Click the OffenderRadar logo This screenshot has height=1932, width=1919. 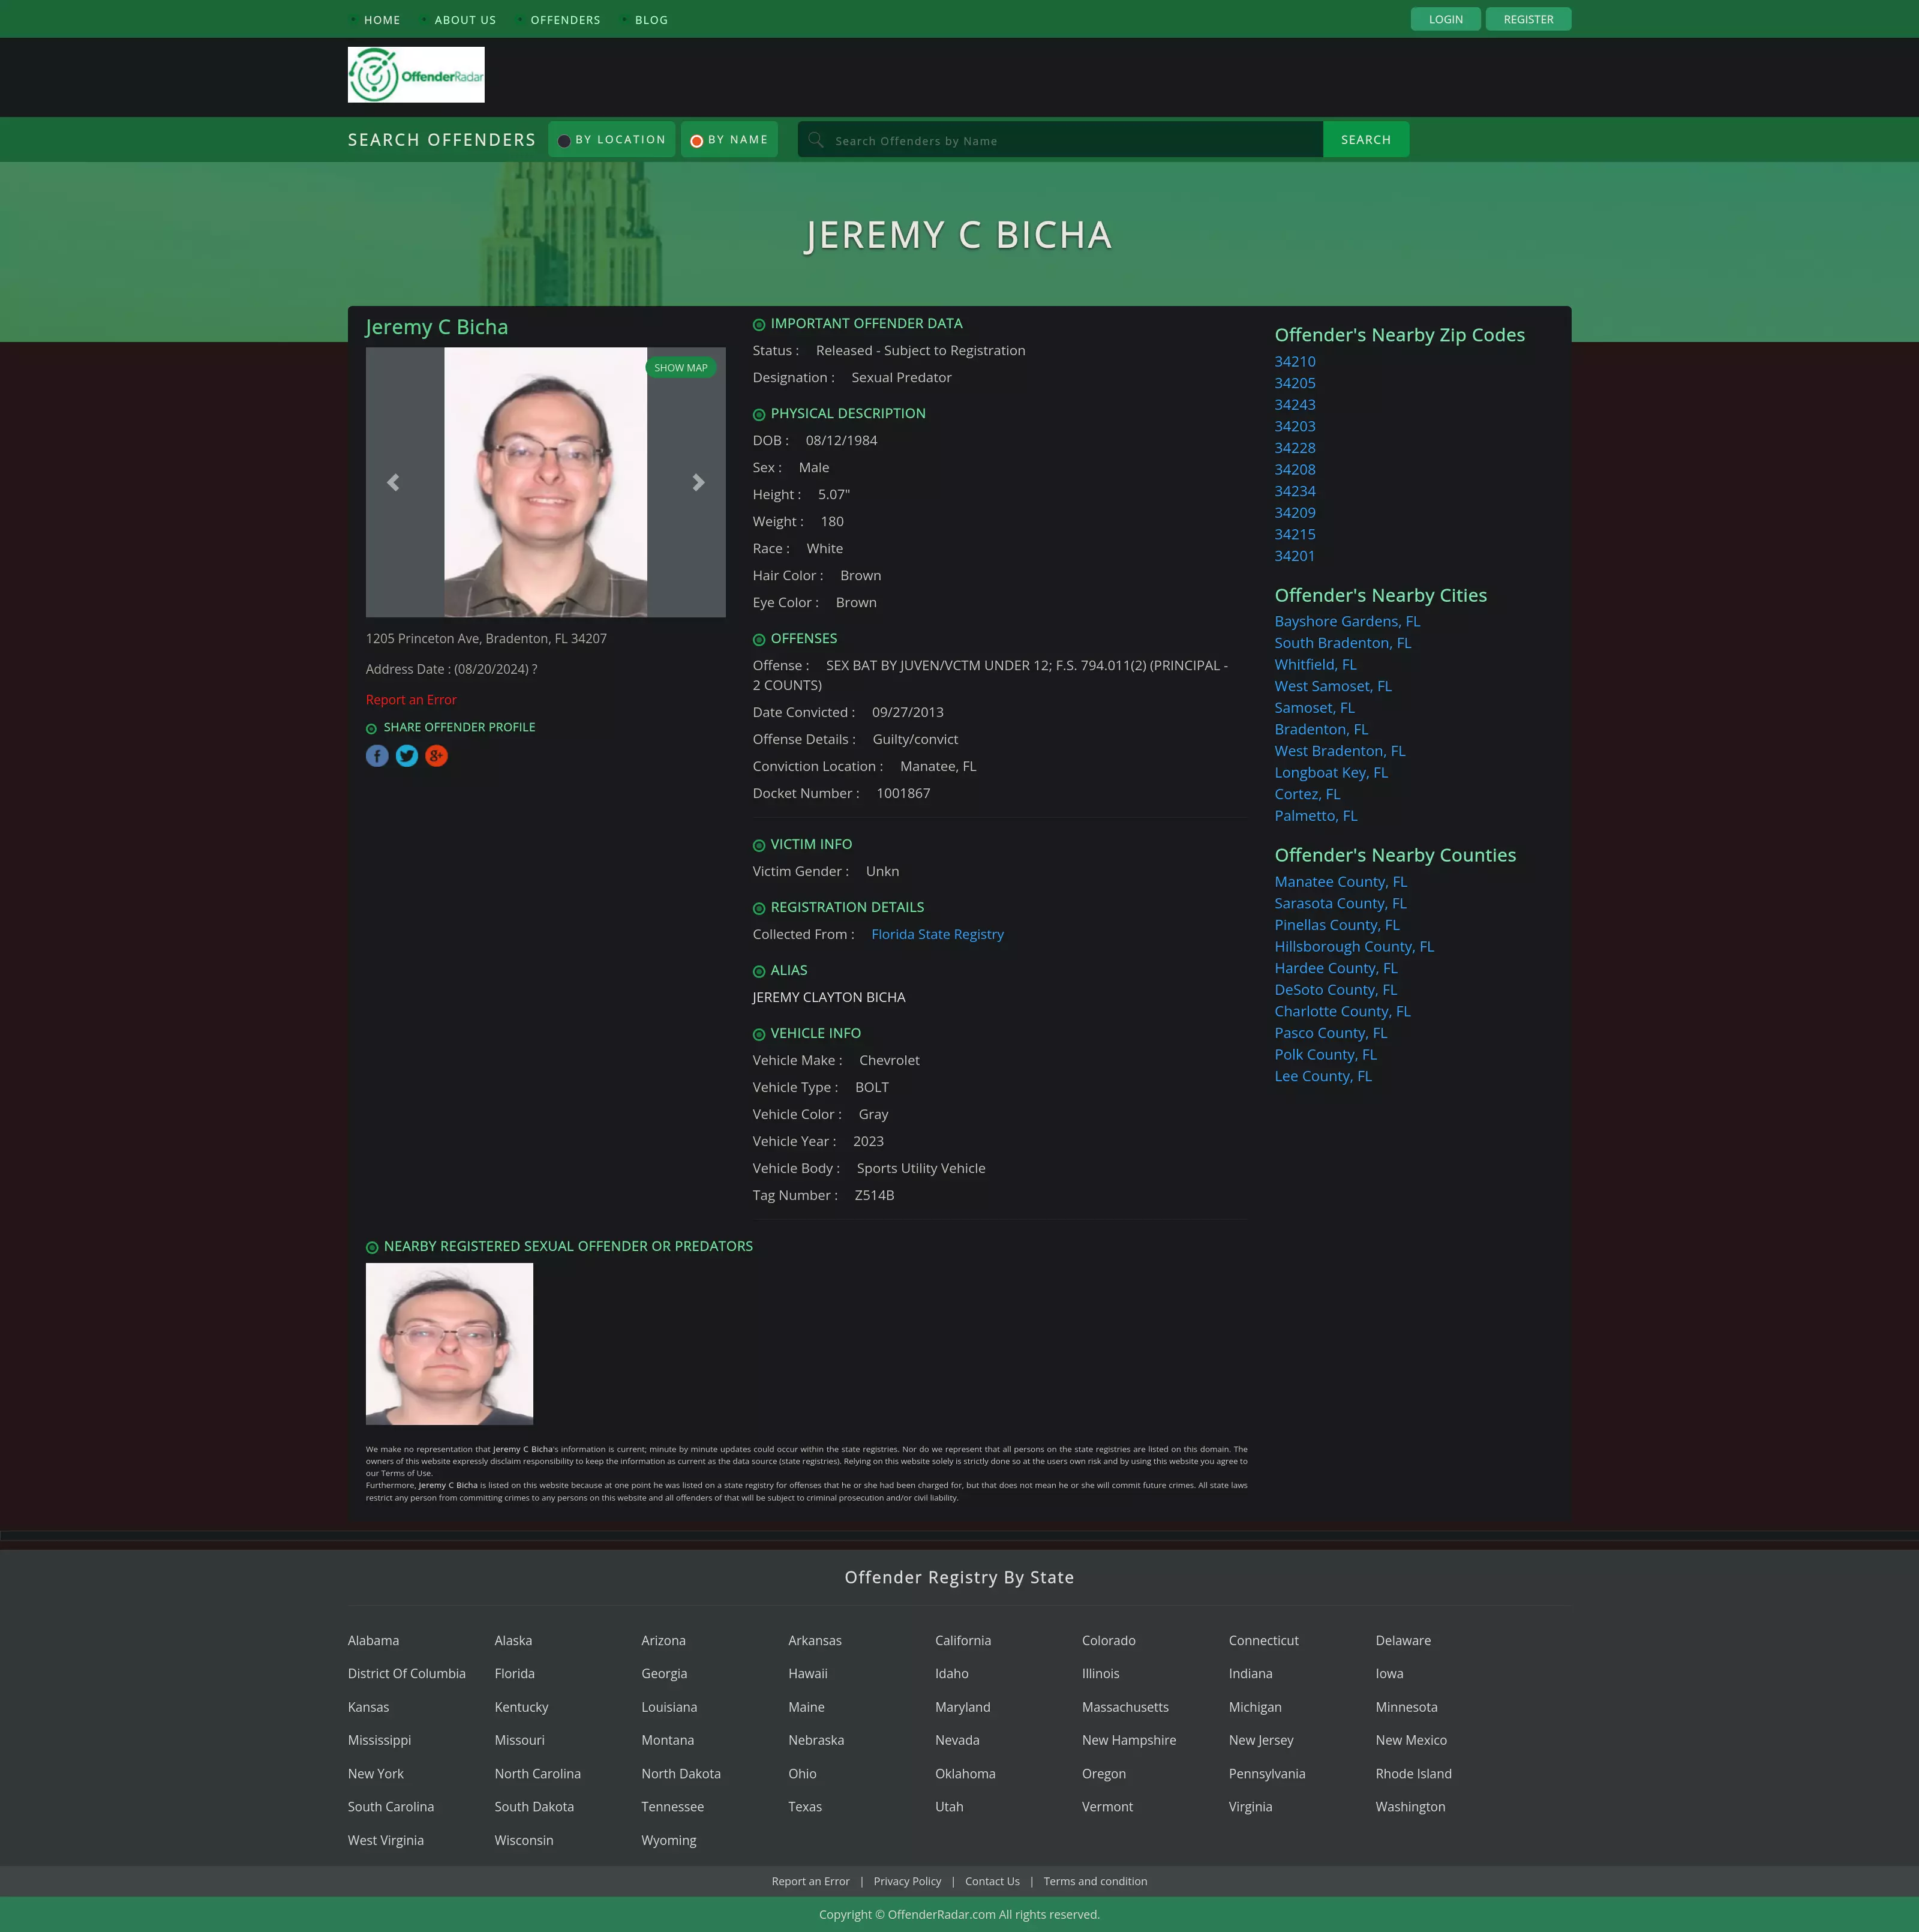point(416,75)
